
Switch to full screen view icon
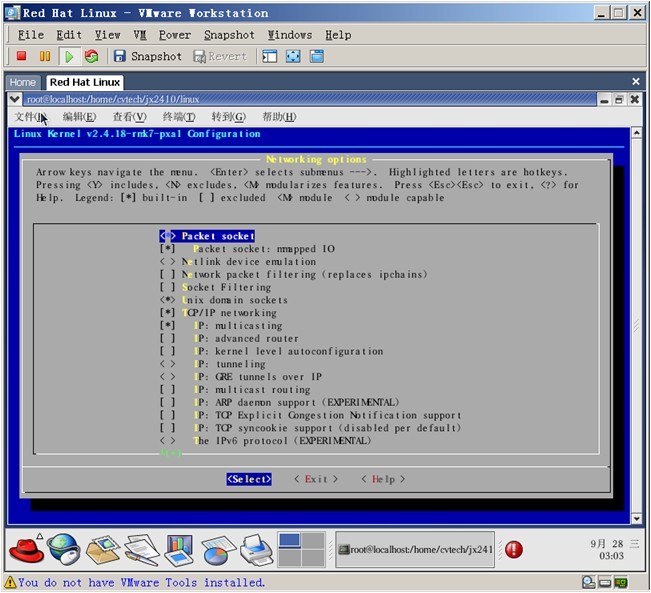pyautogui.click(x=293, y=57)
